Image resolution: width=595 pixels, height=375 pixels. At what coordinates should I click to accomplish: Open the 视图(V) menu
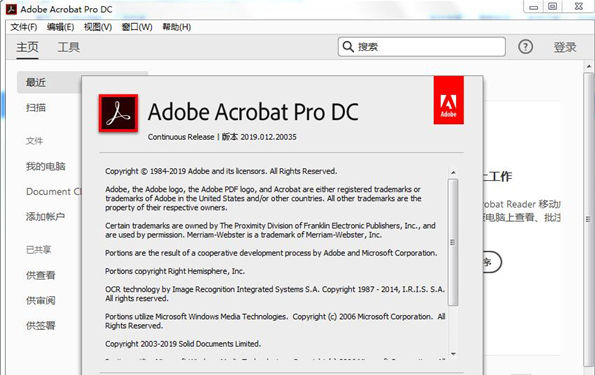coord(98,27)
